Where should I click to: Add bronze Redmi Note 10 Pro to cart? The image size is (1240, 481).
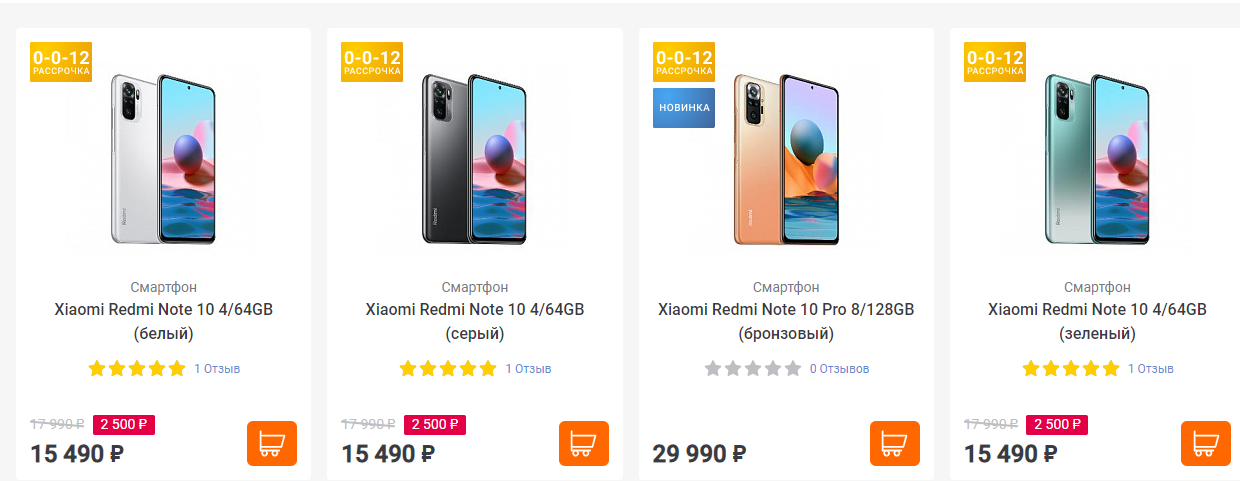coord(894,443)
